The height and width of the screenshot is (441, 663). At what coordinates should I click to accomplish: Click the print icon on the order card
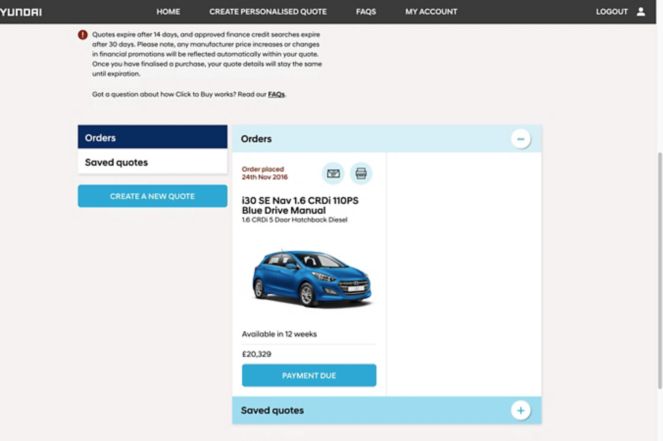[361, 173]
